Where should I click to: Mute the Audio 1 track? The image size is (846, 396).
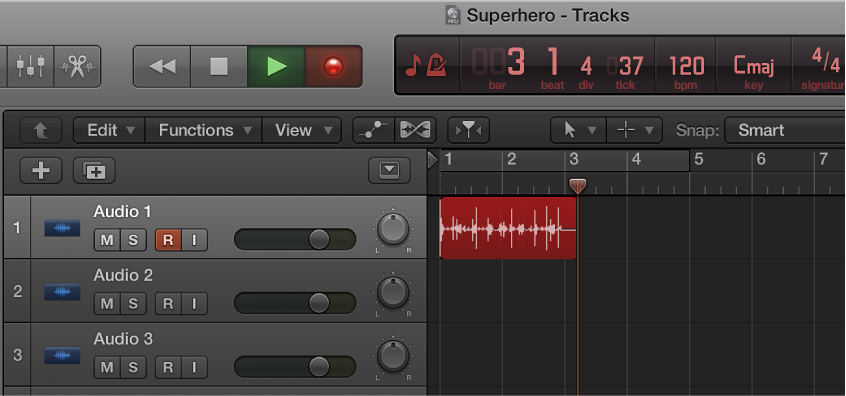(x=107, y=240)
